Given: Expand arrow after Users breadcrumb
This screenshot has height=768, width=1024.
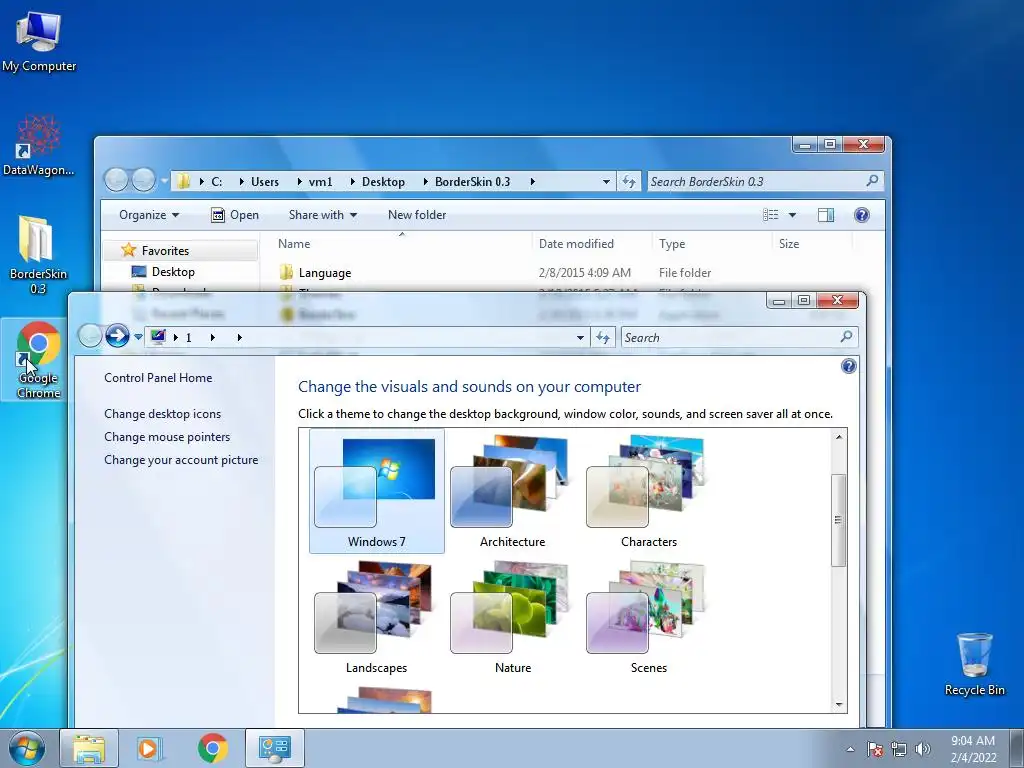Looking at the screenshot, I should point(300,182).
